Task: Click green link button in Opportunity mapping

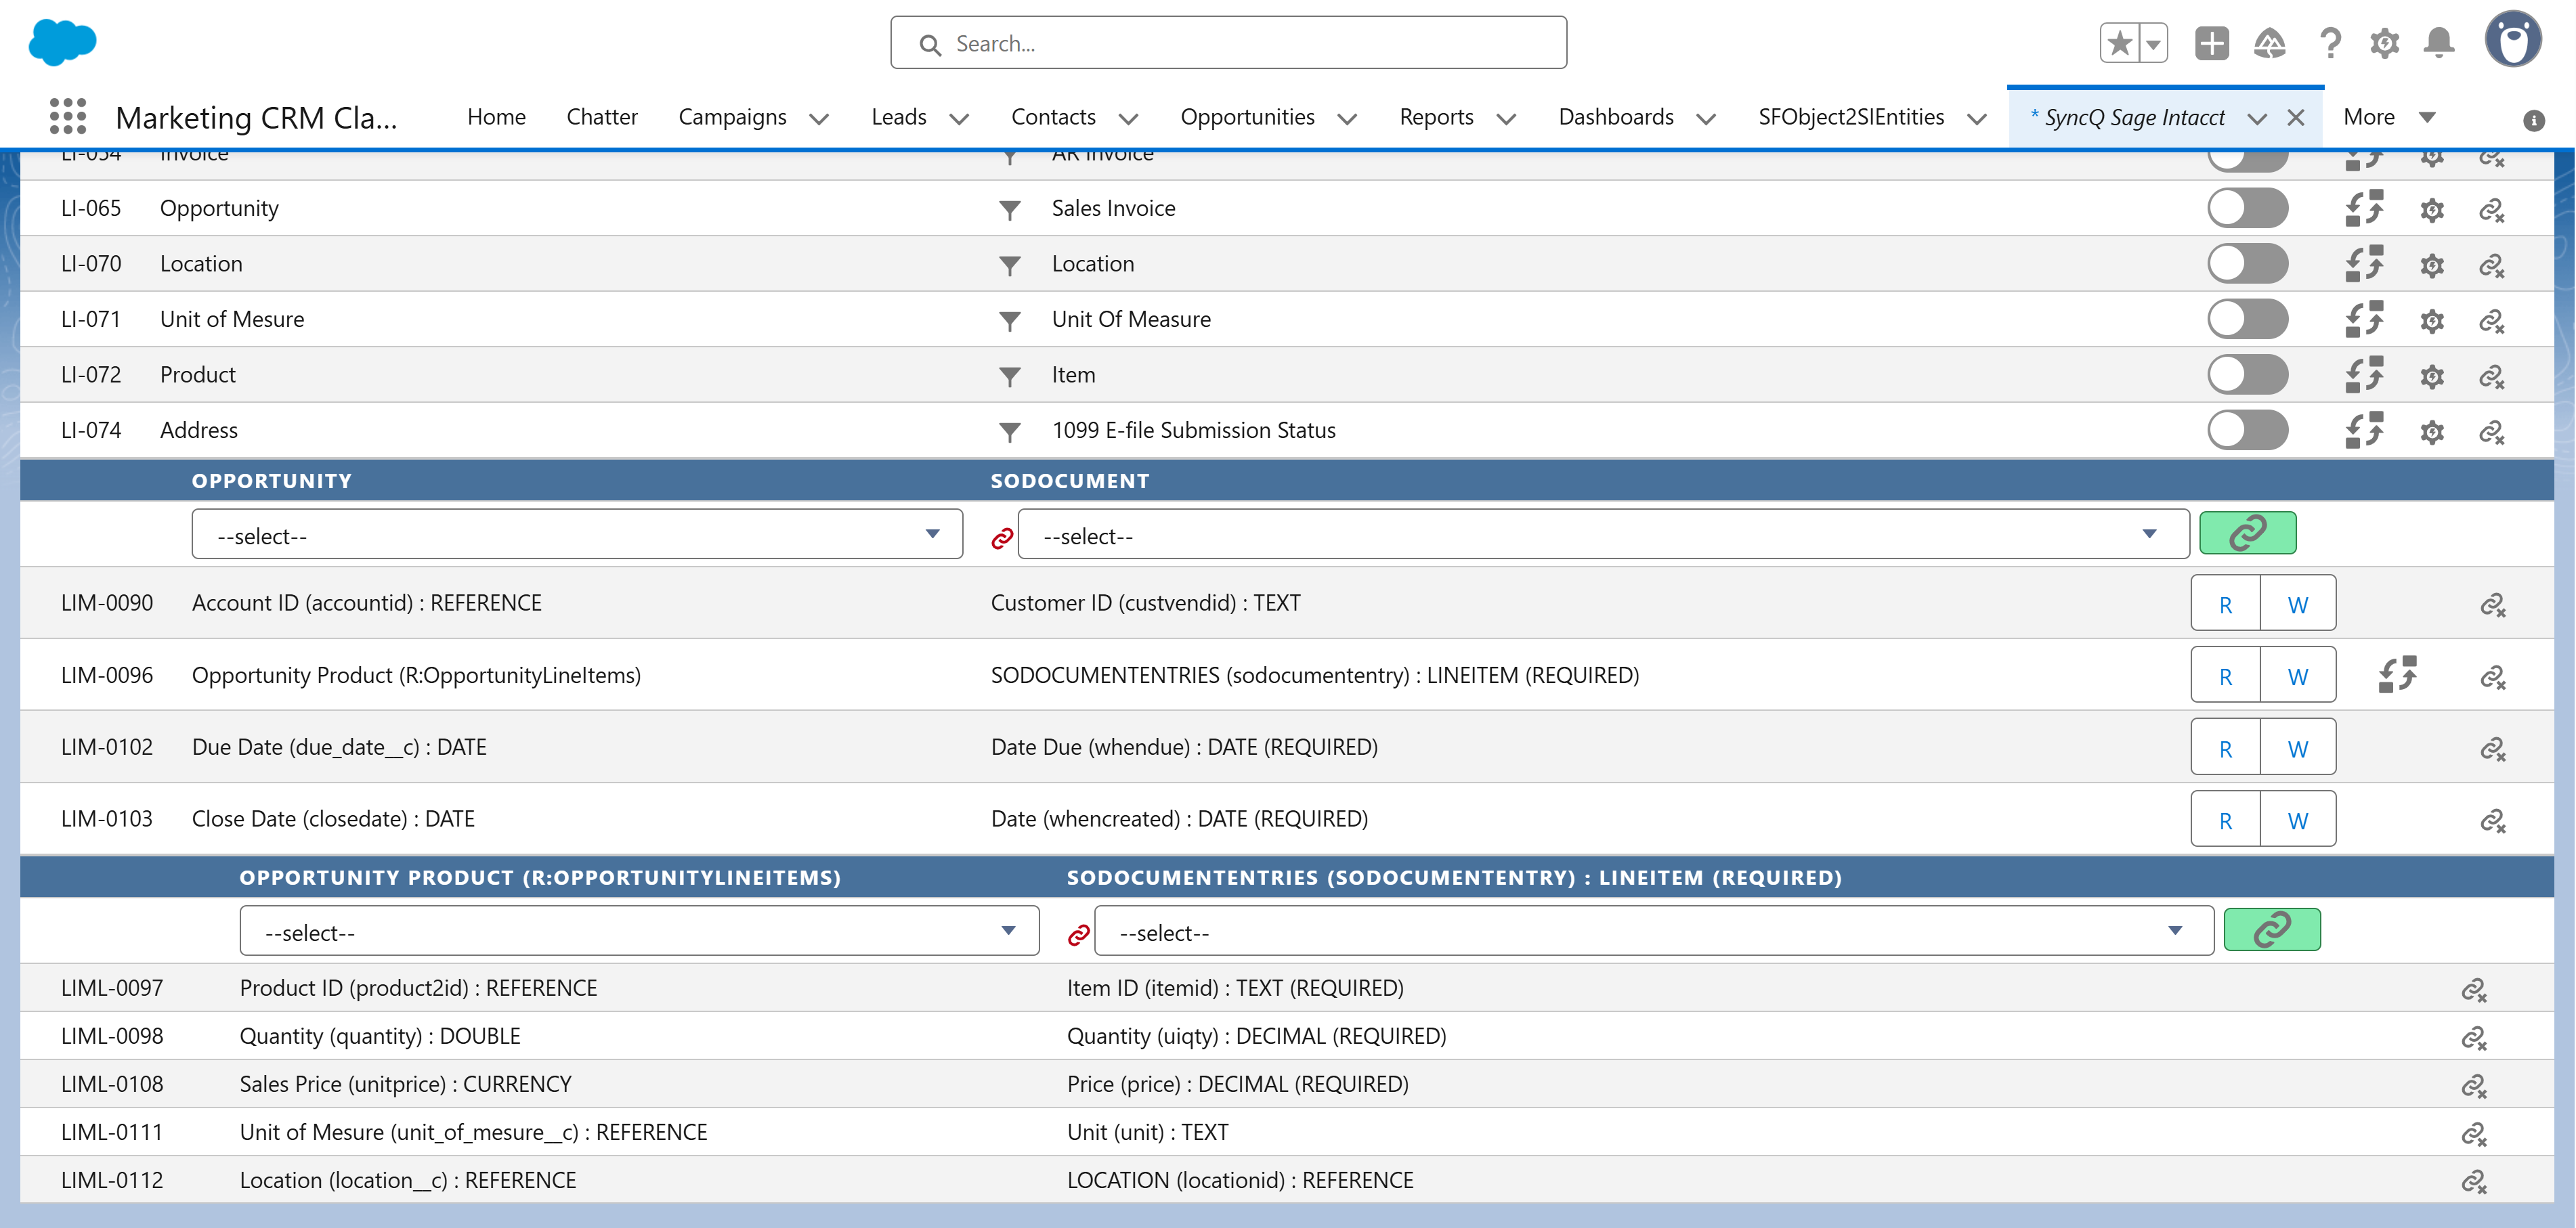Action: 2247,532
